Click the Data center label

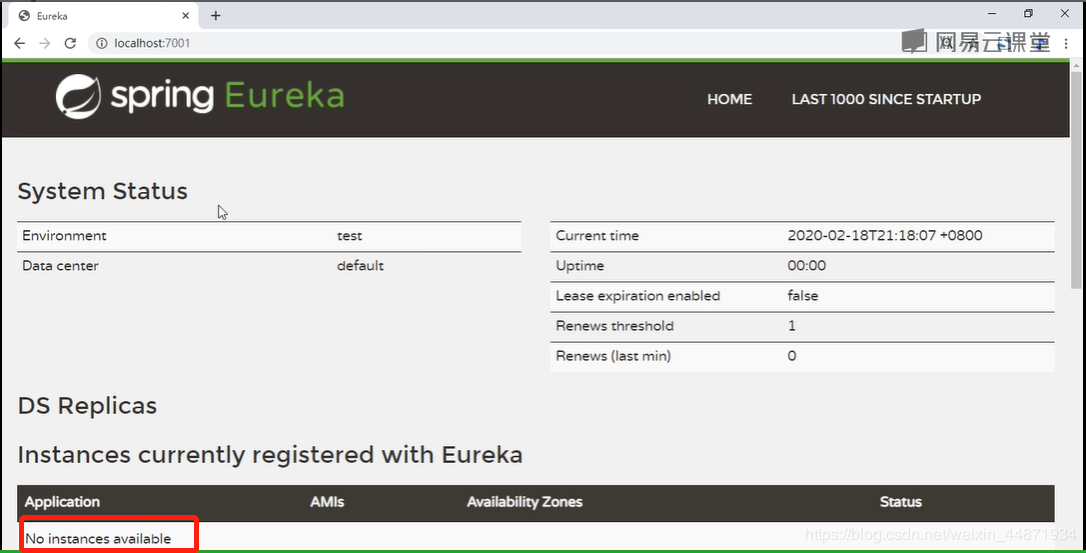click(x=60, y=265)
